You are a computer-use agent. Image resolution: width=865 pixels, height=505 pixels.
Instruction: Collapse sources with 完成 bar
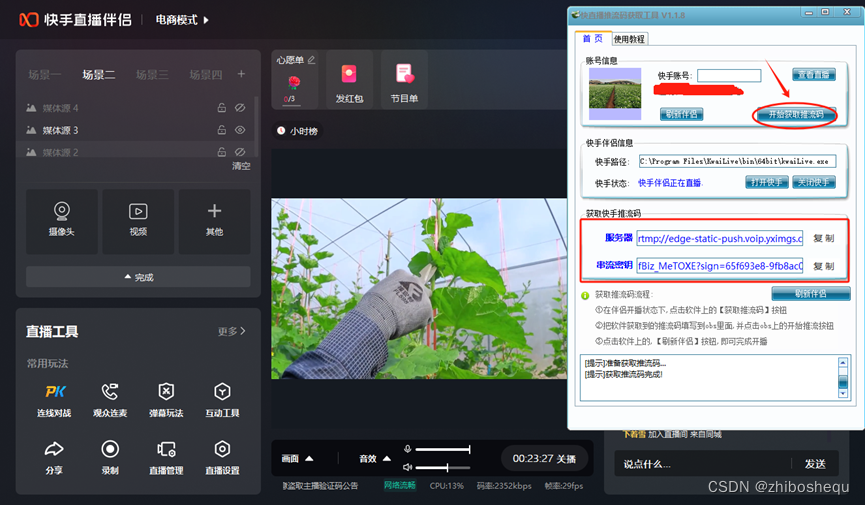pyautogui.click(x=138, y=277)
